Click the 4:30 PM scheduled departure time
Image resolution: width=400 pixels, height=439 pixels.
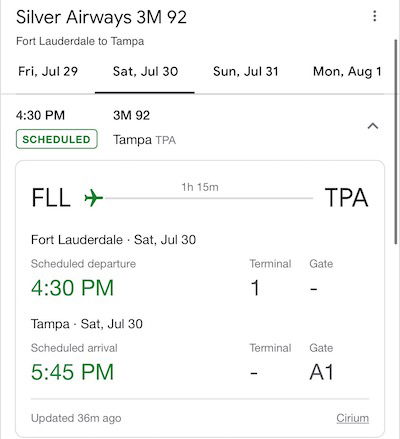tap(72, 288)
